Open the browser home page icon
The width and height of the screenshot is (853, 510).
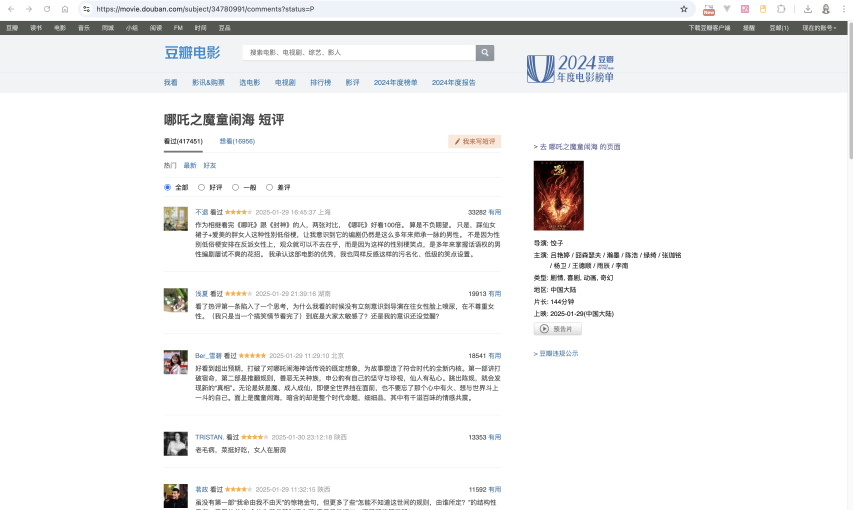tap(64, 9)
